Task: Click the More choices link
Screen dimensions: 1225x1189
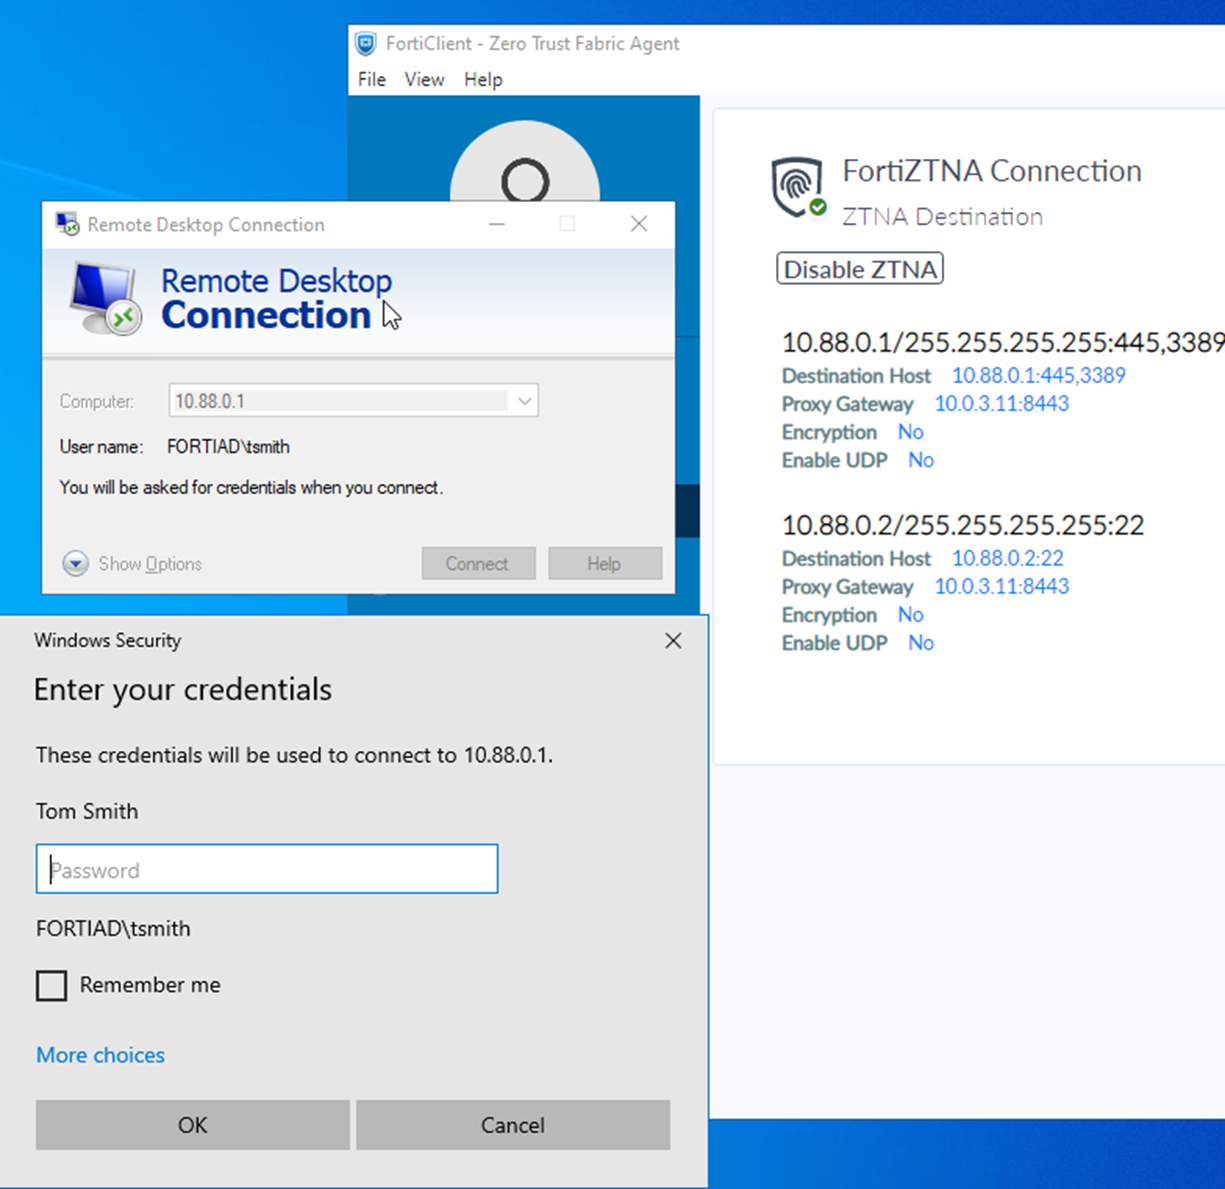Action: [101, 1055]
